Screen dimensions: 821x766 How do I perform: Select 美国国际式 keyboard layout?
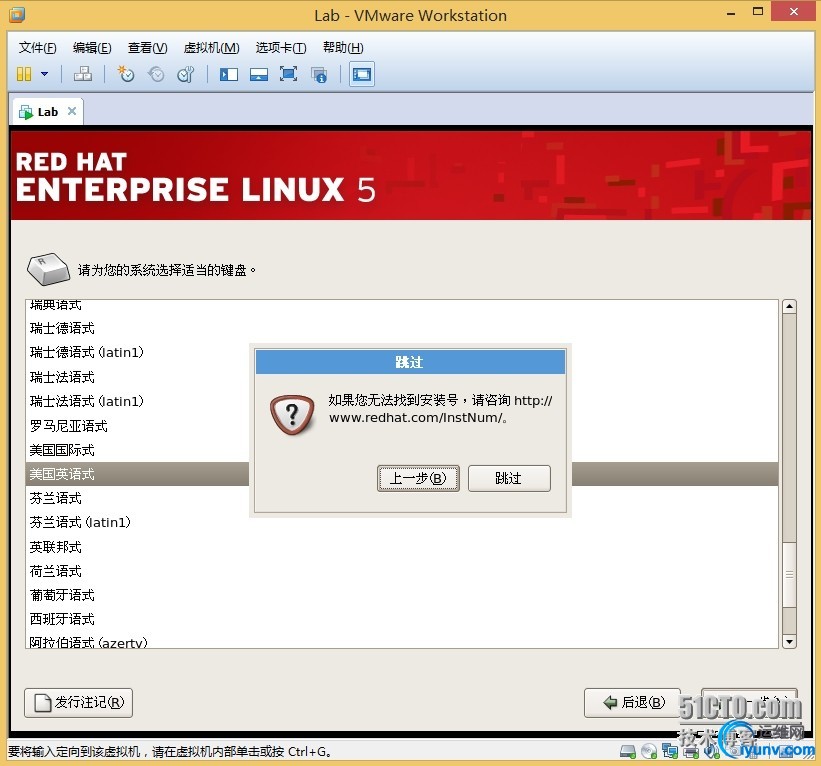tap(402, 450)
